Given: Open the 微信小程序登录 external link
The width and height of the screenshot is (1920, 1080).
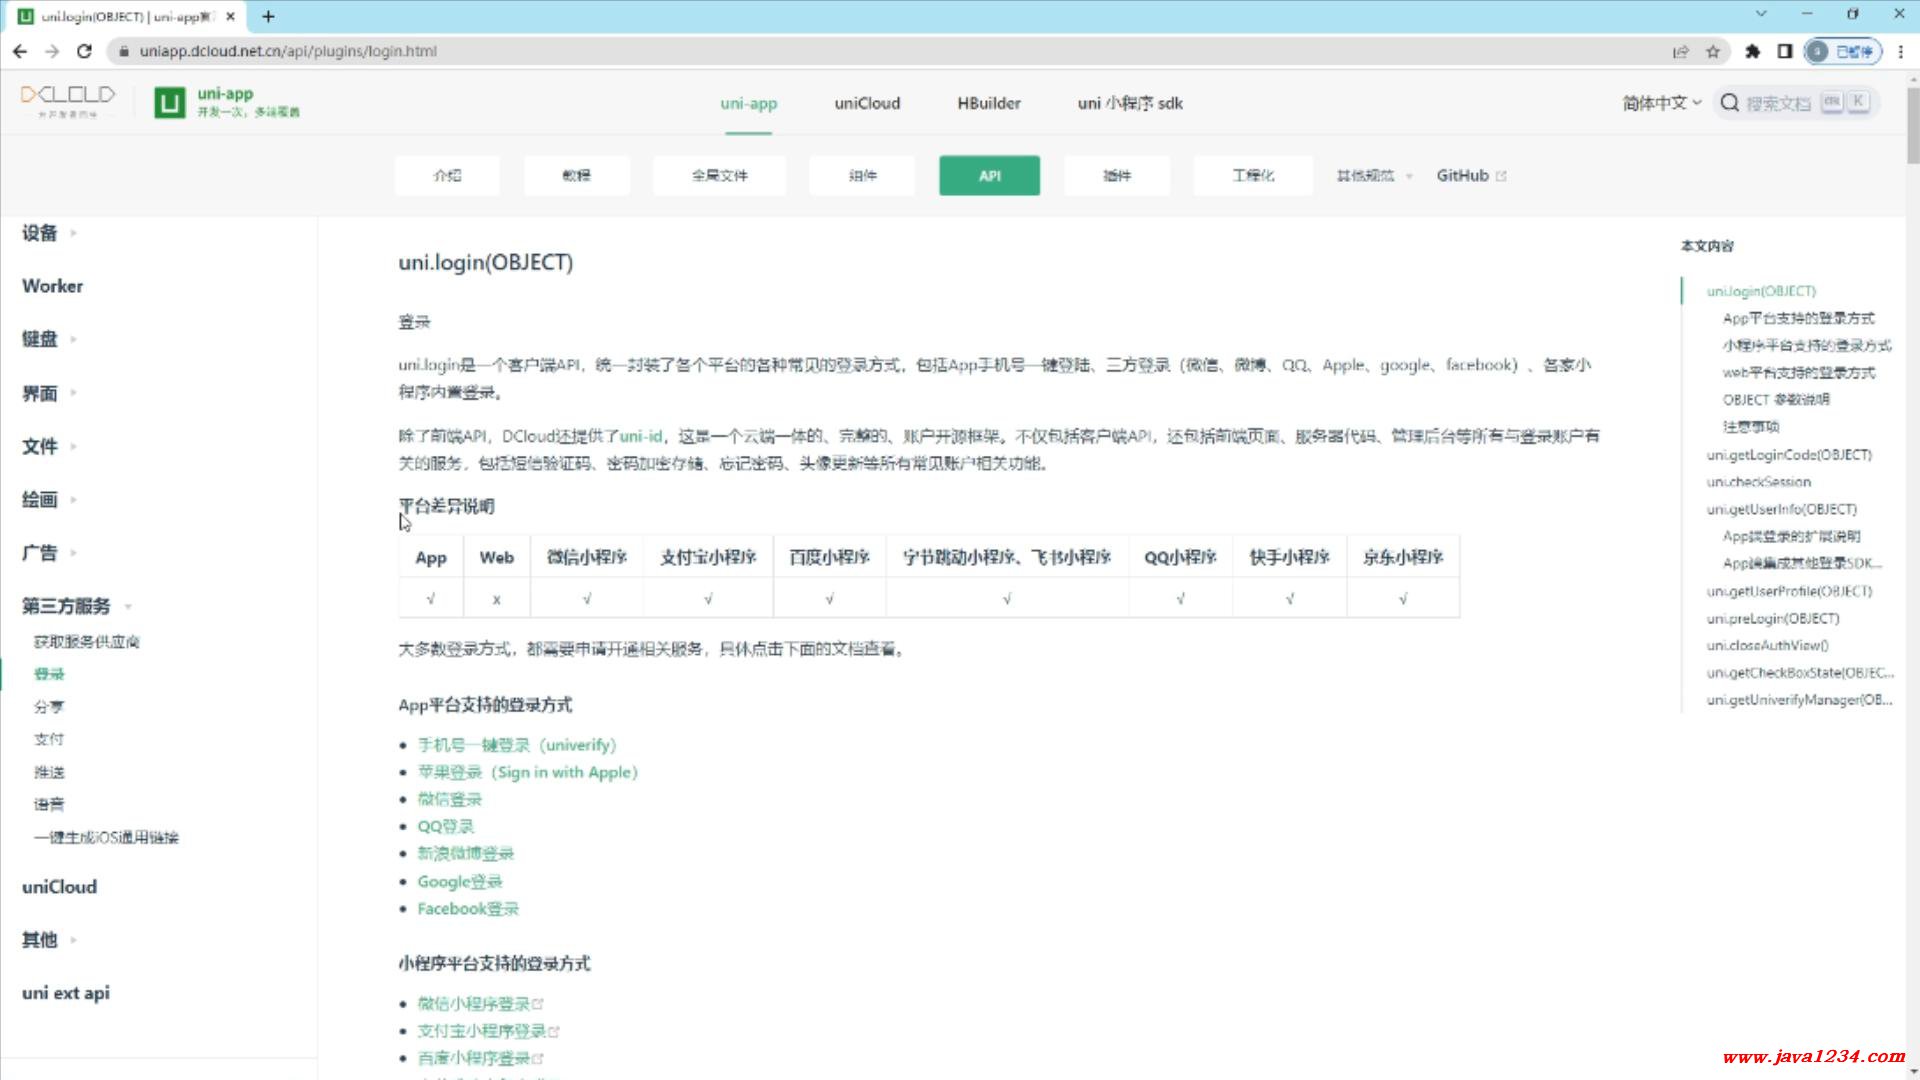Looking at the screenshot, I should tap(480, 1003).
